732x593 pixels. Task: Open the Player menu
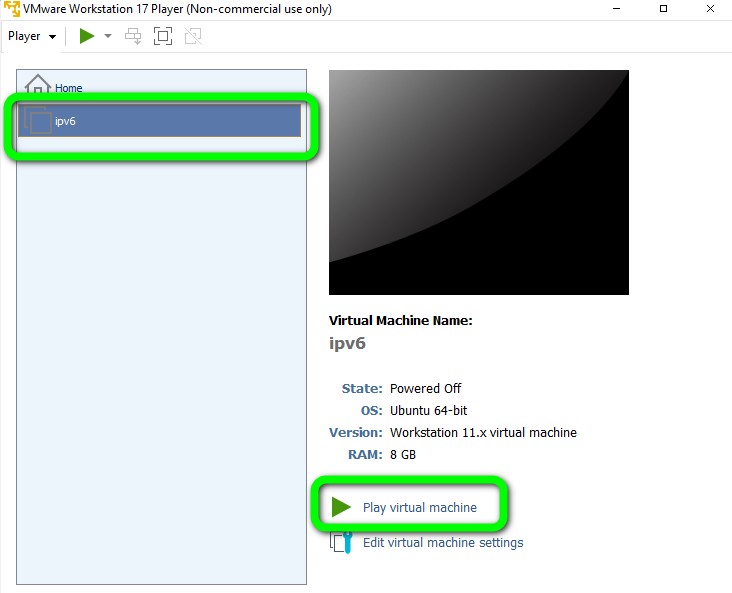(x=31, y=36)
